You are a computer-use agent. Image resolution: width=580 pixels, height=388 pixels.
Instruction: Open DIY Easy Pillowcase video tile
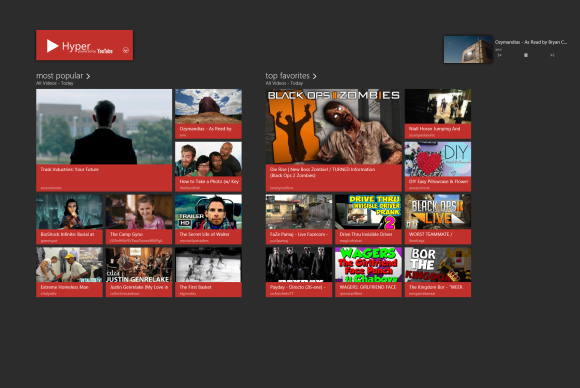[x=438, y=166]
